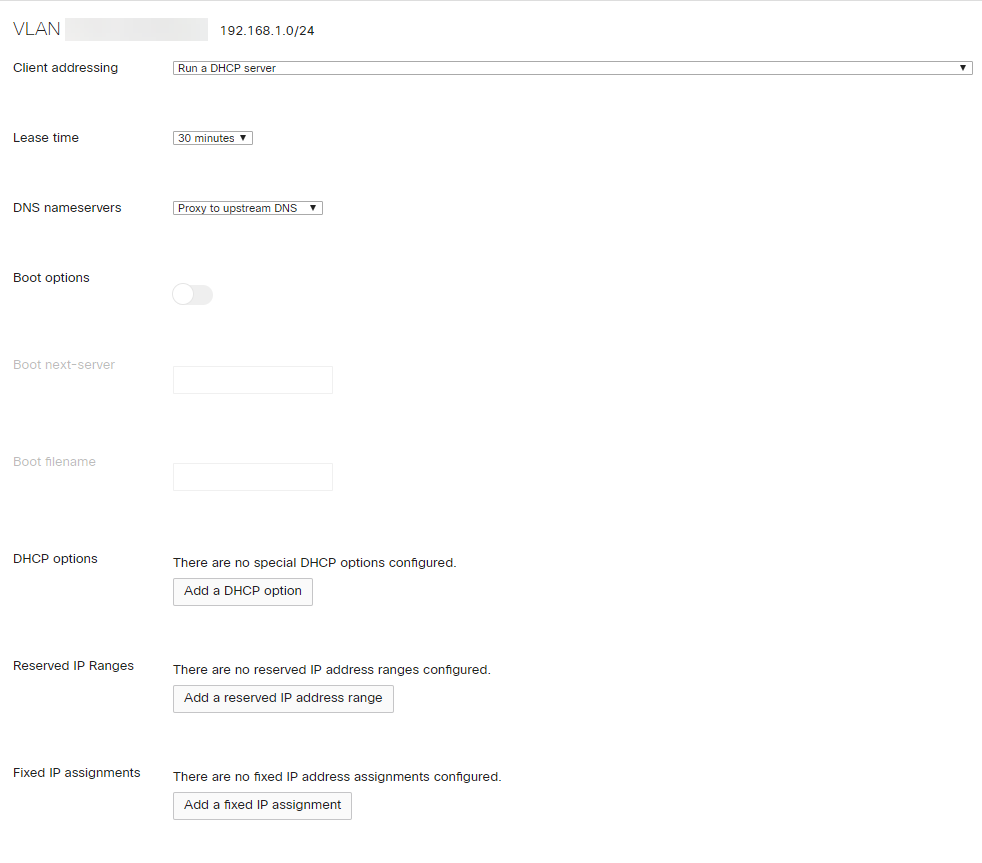This screenshot has width=982, height=863.
Task: Open the Client addressing dropdown
Action: click(570, 67)
